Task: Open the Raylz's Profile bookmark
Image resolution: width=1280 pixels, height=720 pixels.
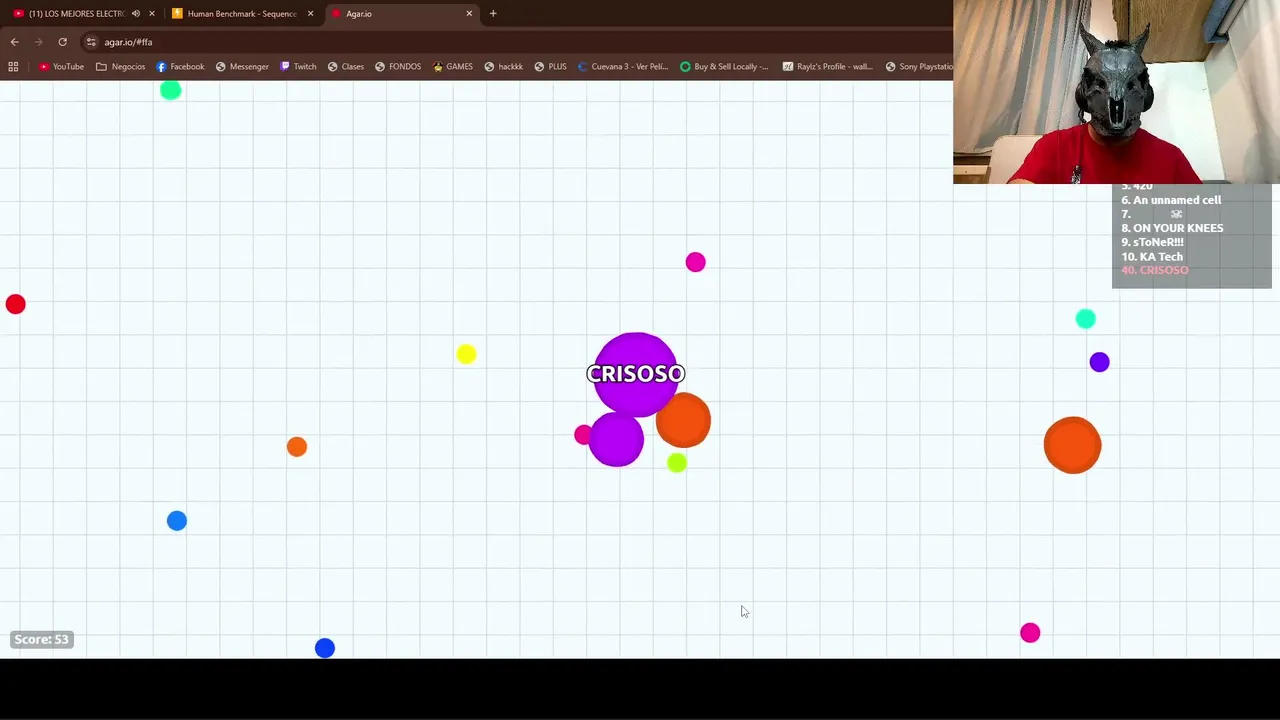Action: 826,67
